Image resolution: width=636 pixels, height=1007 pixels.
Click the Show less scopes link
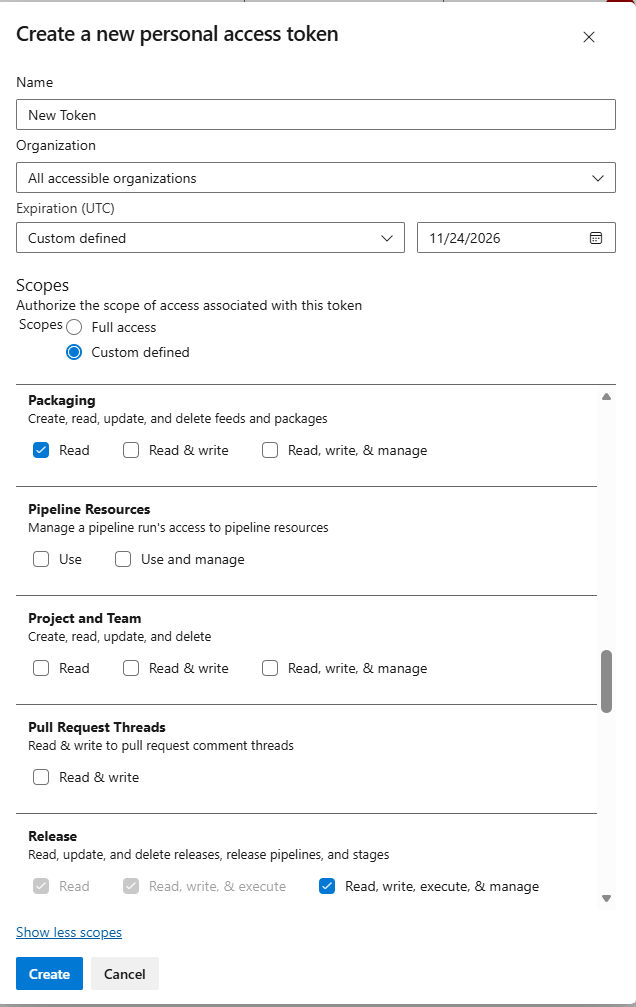[69, 932]
